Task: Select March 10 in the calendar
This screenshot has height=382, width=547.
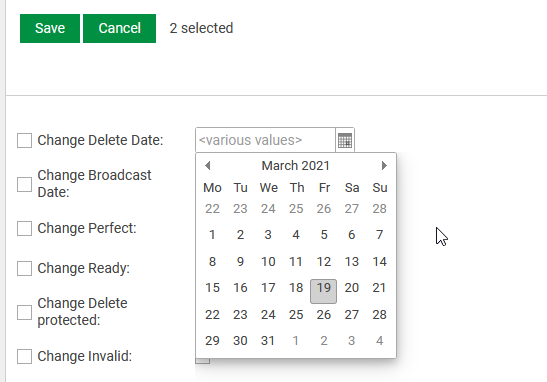Action: [268, 262]
